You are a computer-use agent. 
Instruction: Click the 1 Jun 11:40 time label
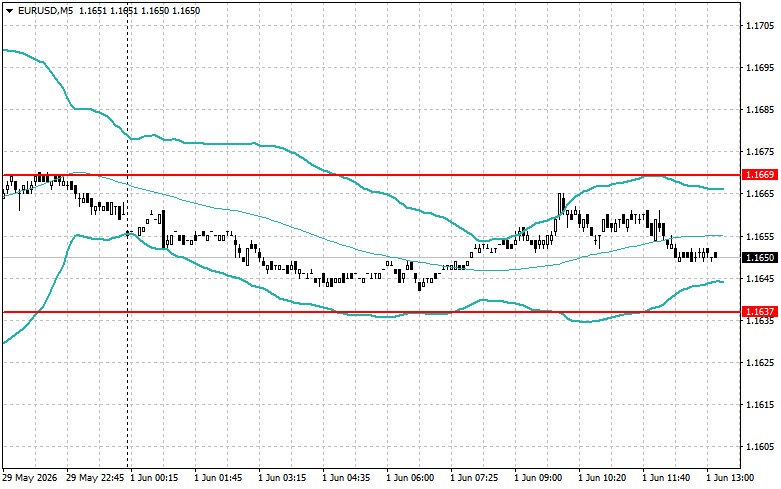tap(666, 478)
